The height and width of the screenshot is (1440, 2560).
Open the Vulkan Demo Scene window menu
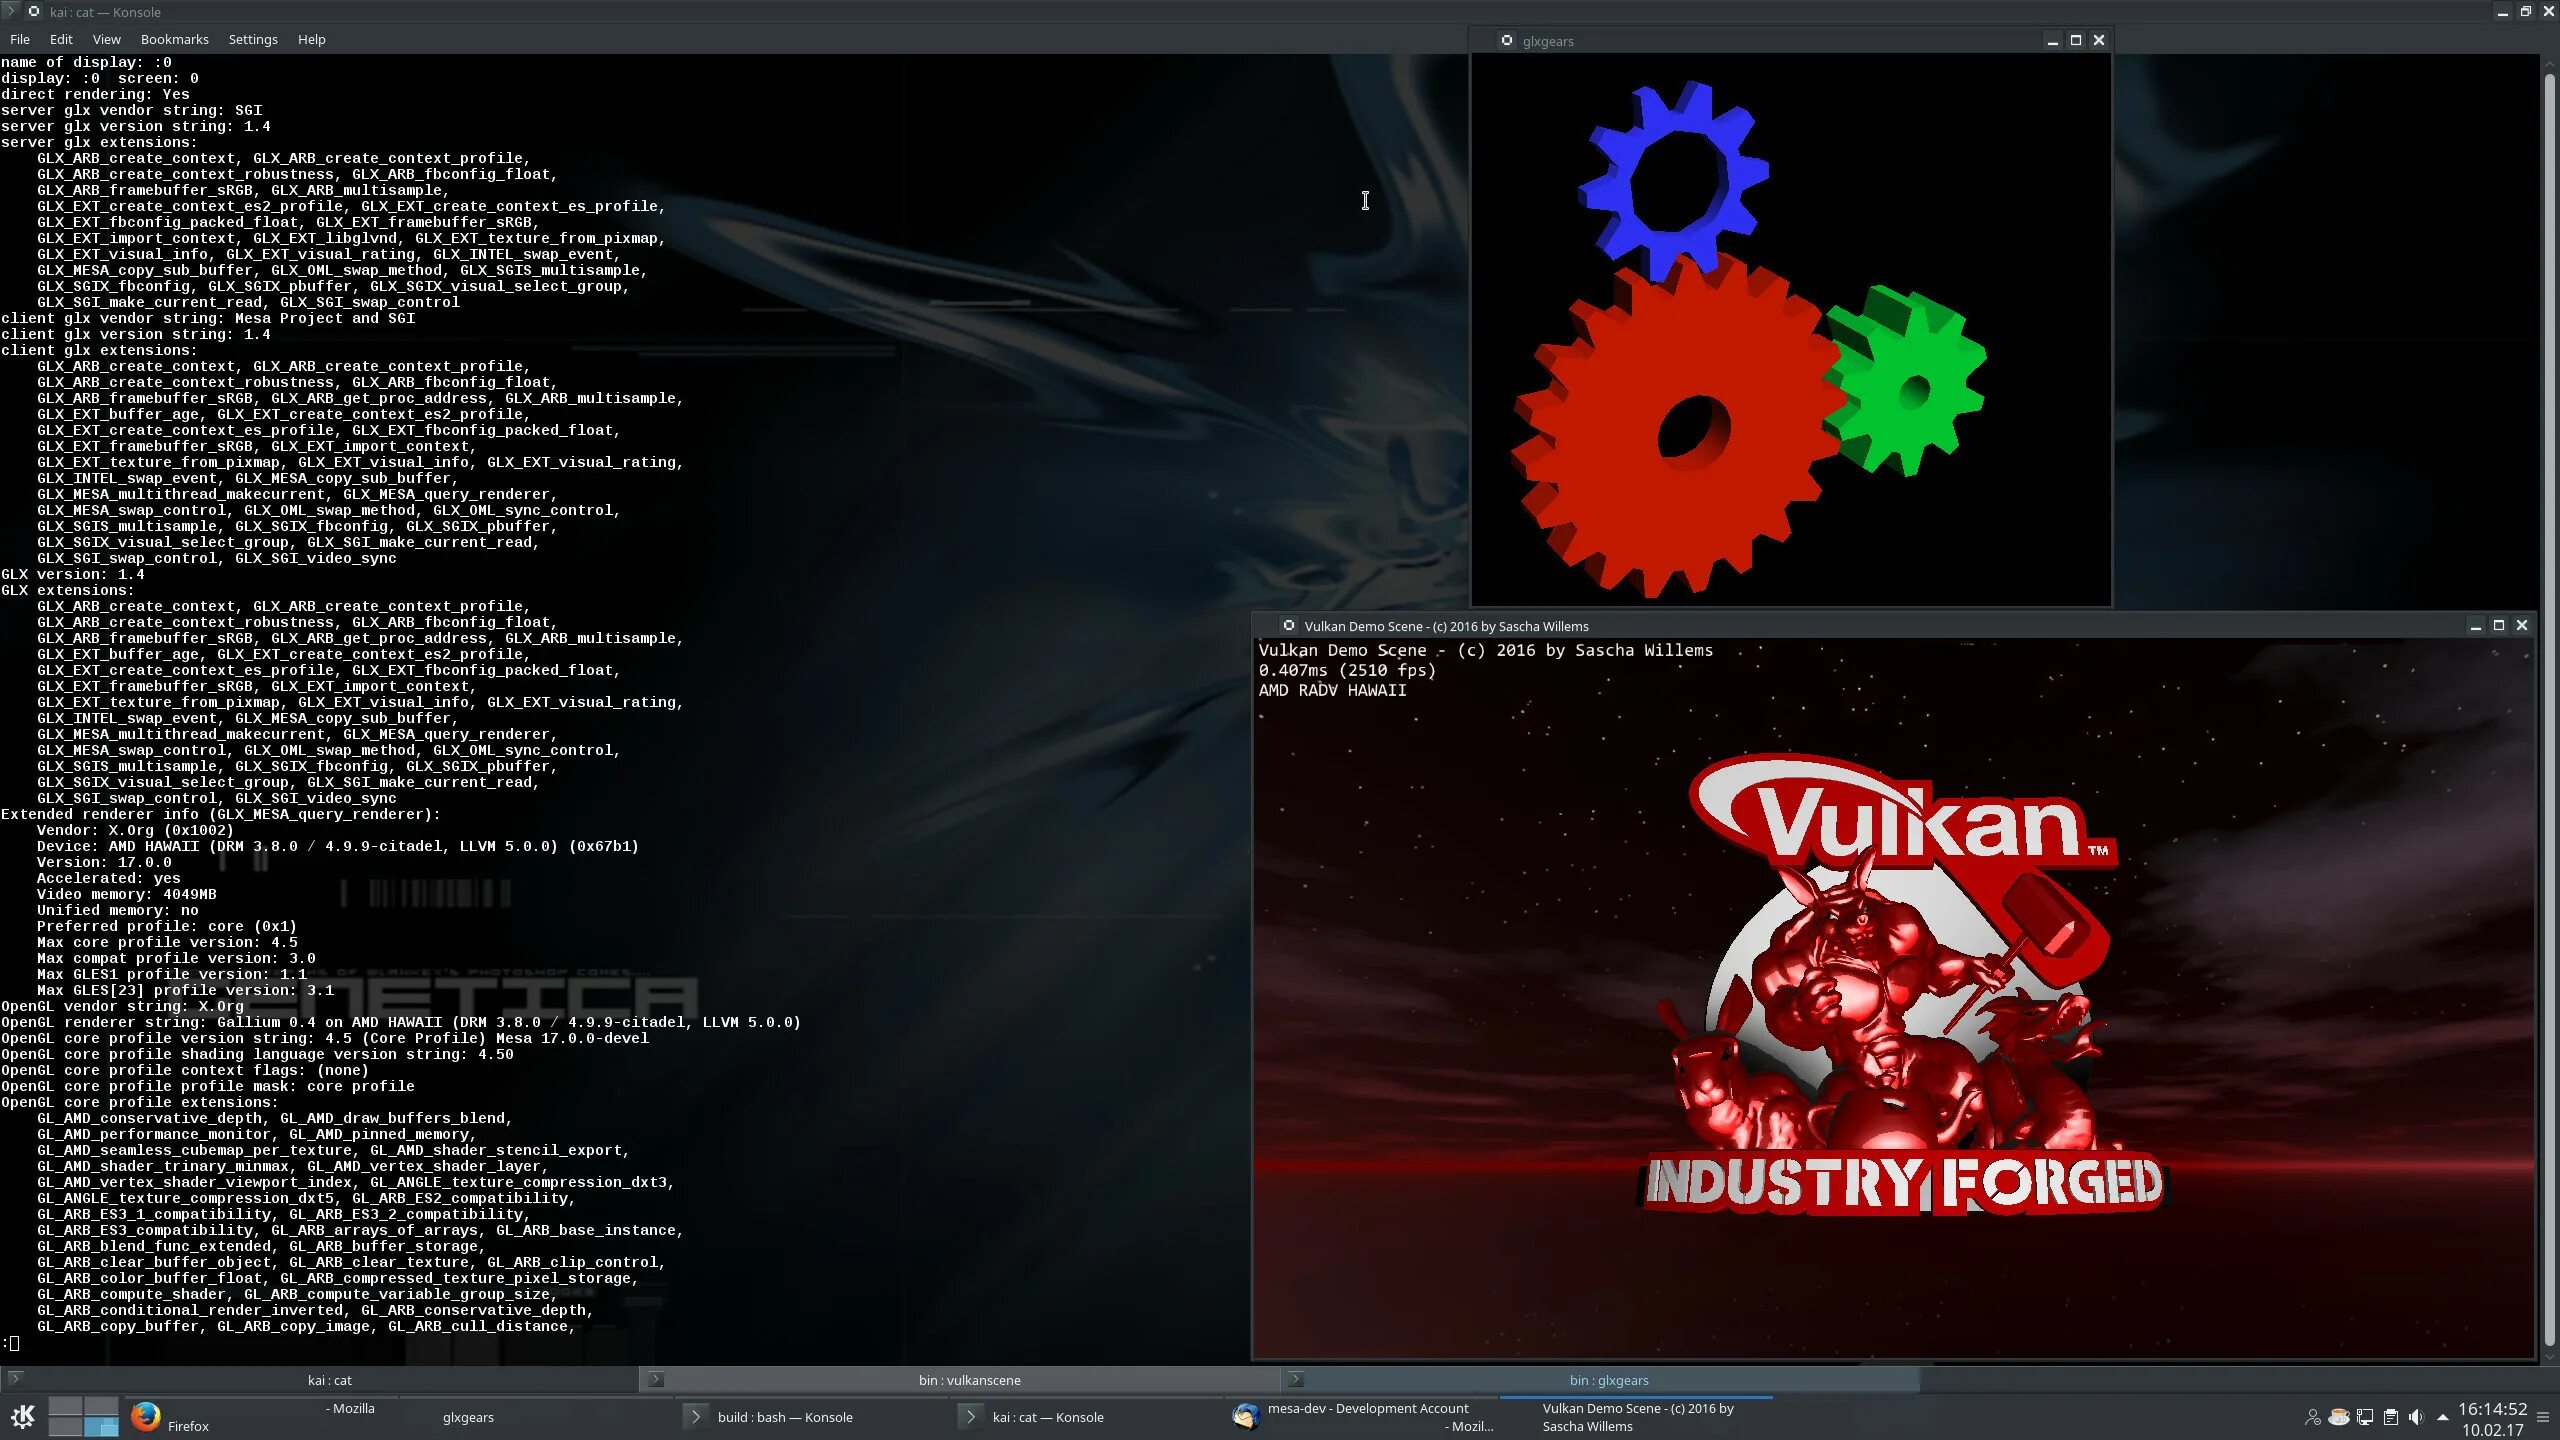coord(1289,625)
